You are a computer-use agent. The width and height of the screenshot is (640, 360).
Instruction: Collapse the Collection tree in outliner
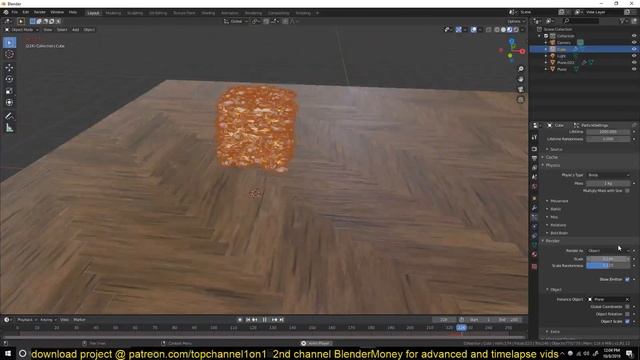click(x=540, y=36)
